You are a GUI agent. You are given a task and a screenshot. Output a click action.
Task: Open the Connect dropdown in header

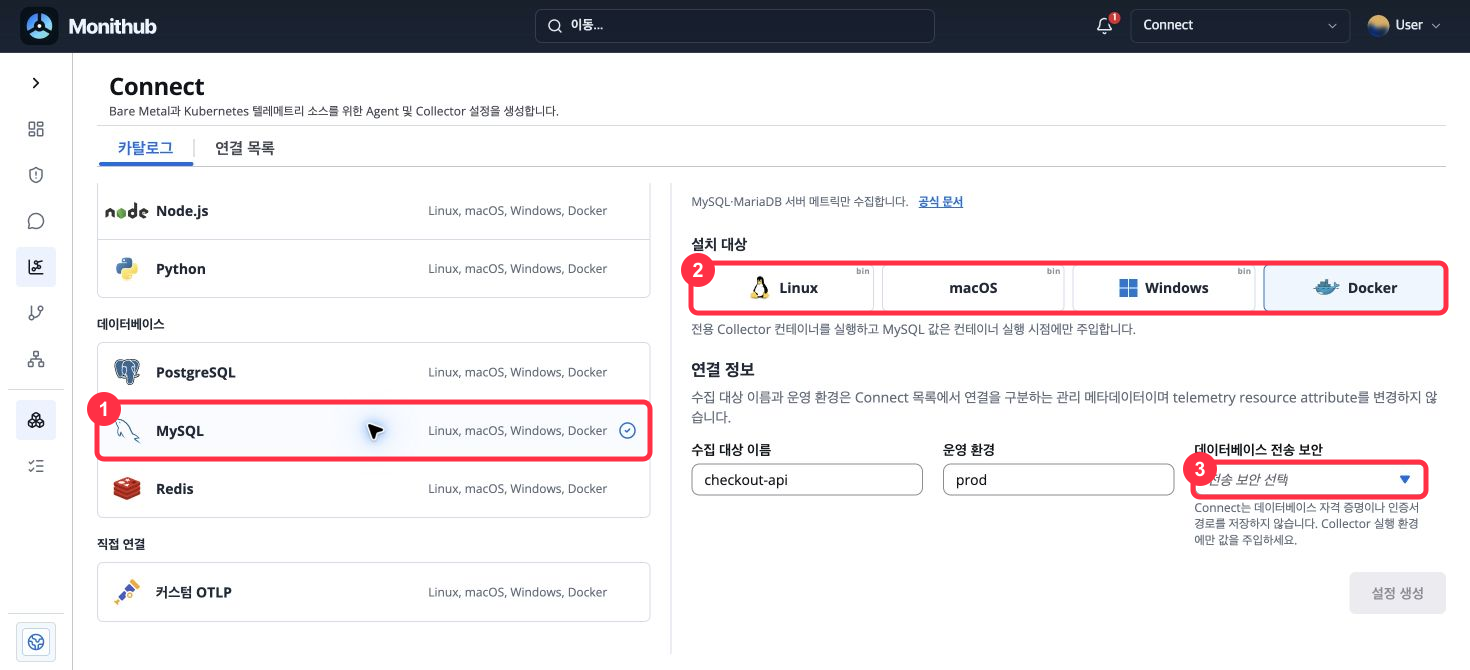[1240, 26]
